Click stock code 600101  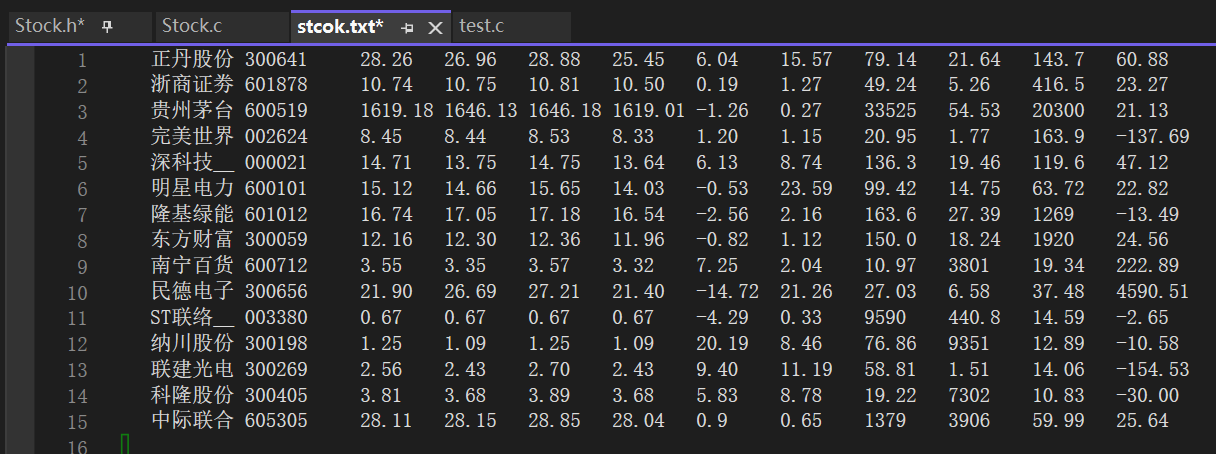(x=276, y=189)
